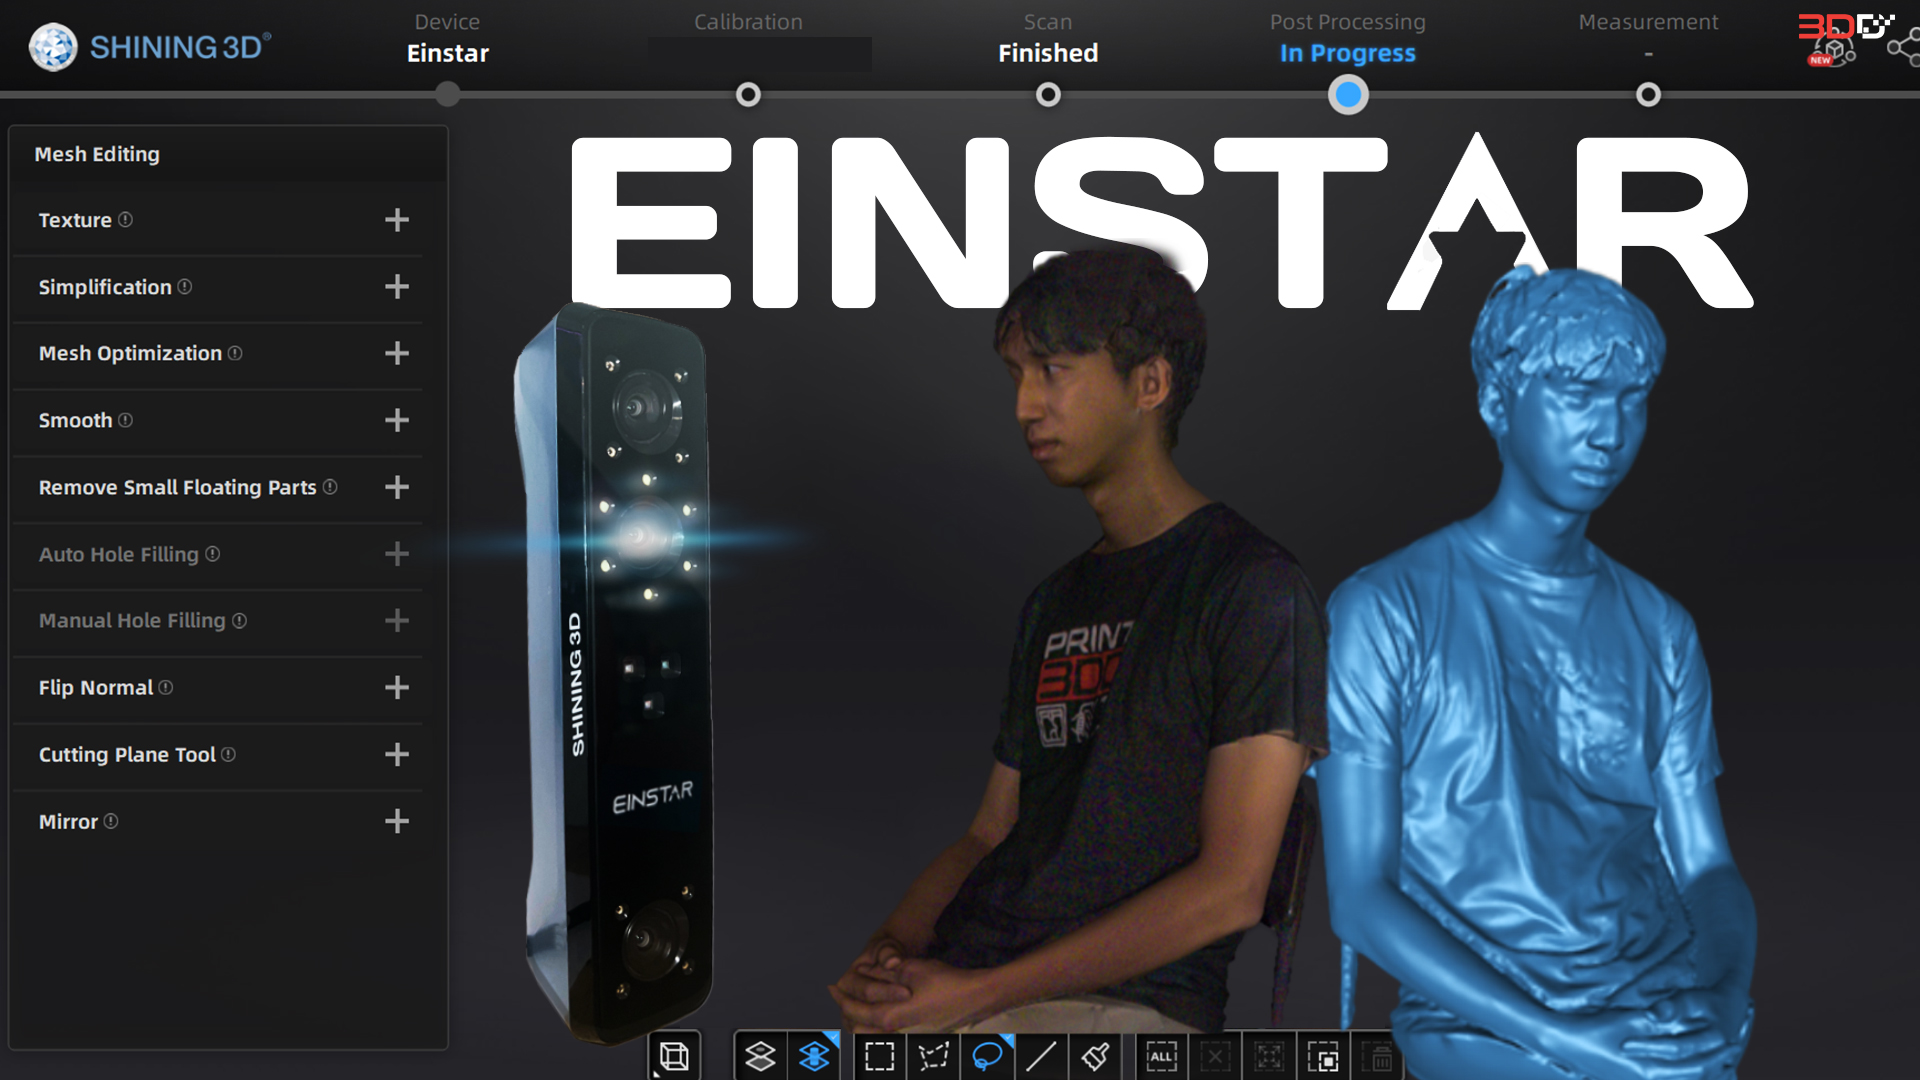
Task: Expand the Manual Hole Filling section
Action: (397, 621)
